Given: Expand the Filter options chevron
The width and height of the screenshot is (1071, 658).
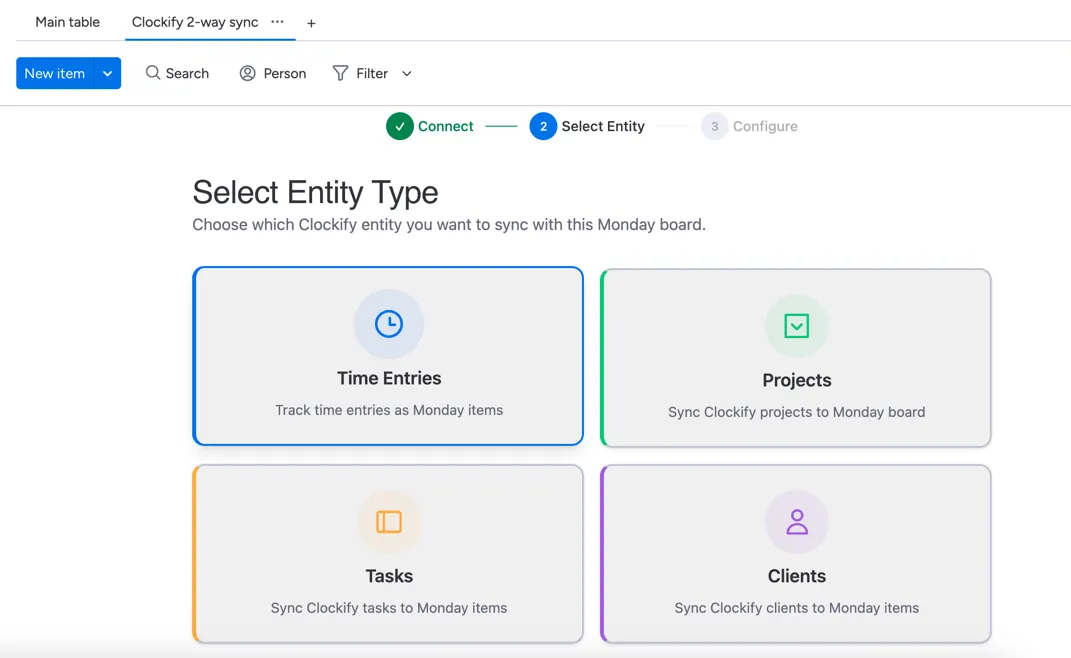Looking at the screenshot, I should point(407,73).
